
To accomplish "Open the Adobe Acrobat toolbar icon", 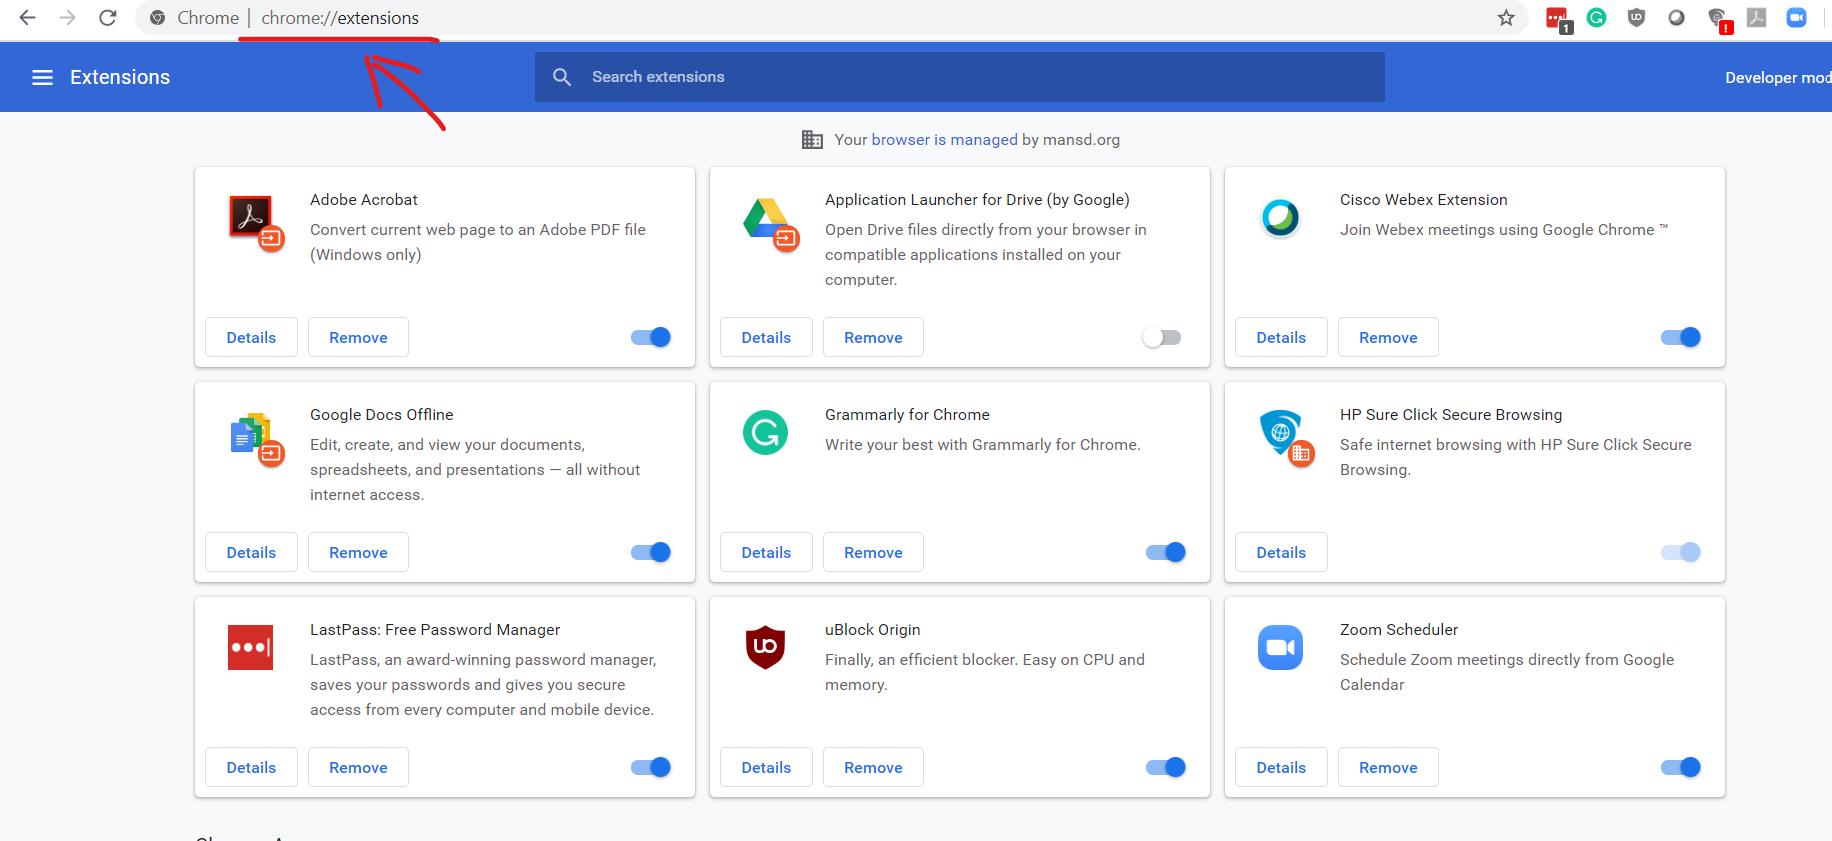I will [x=1757, y=18].
